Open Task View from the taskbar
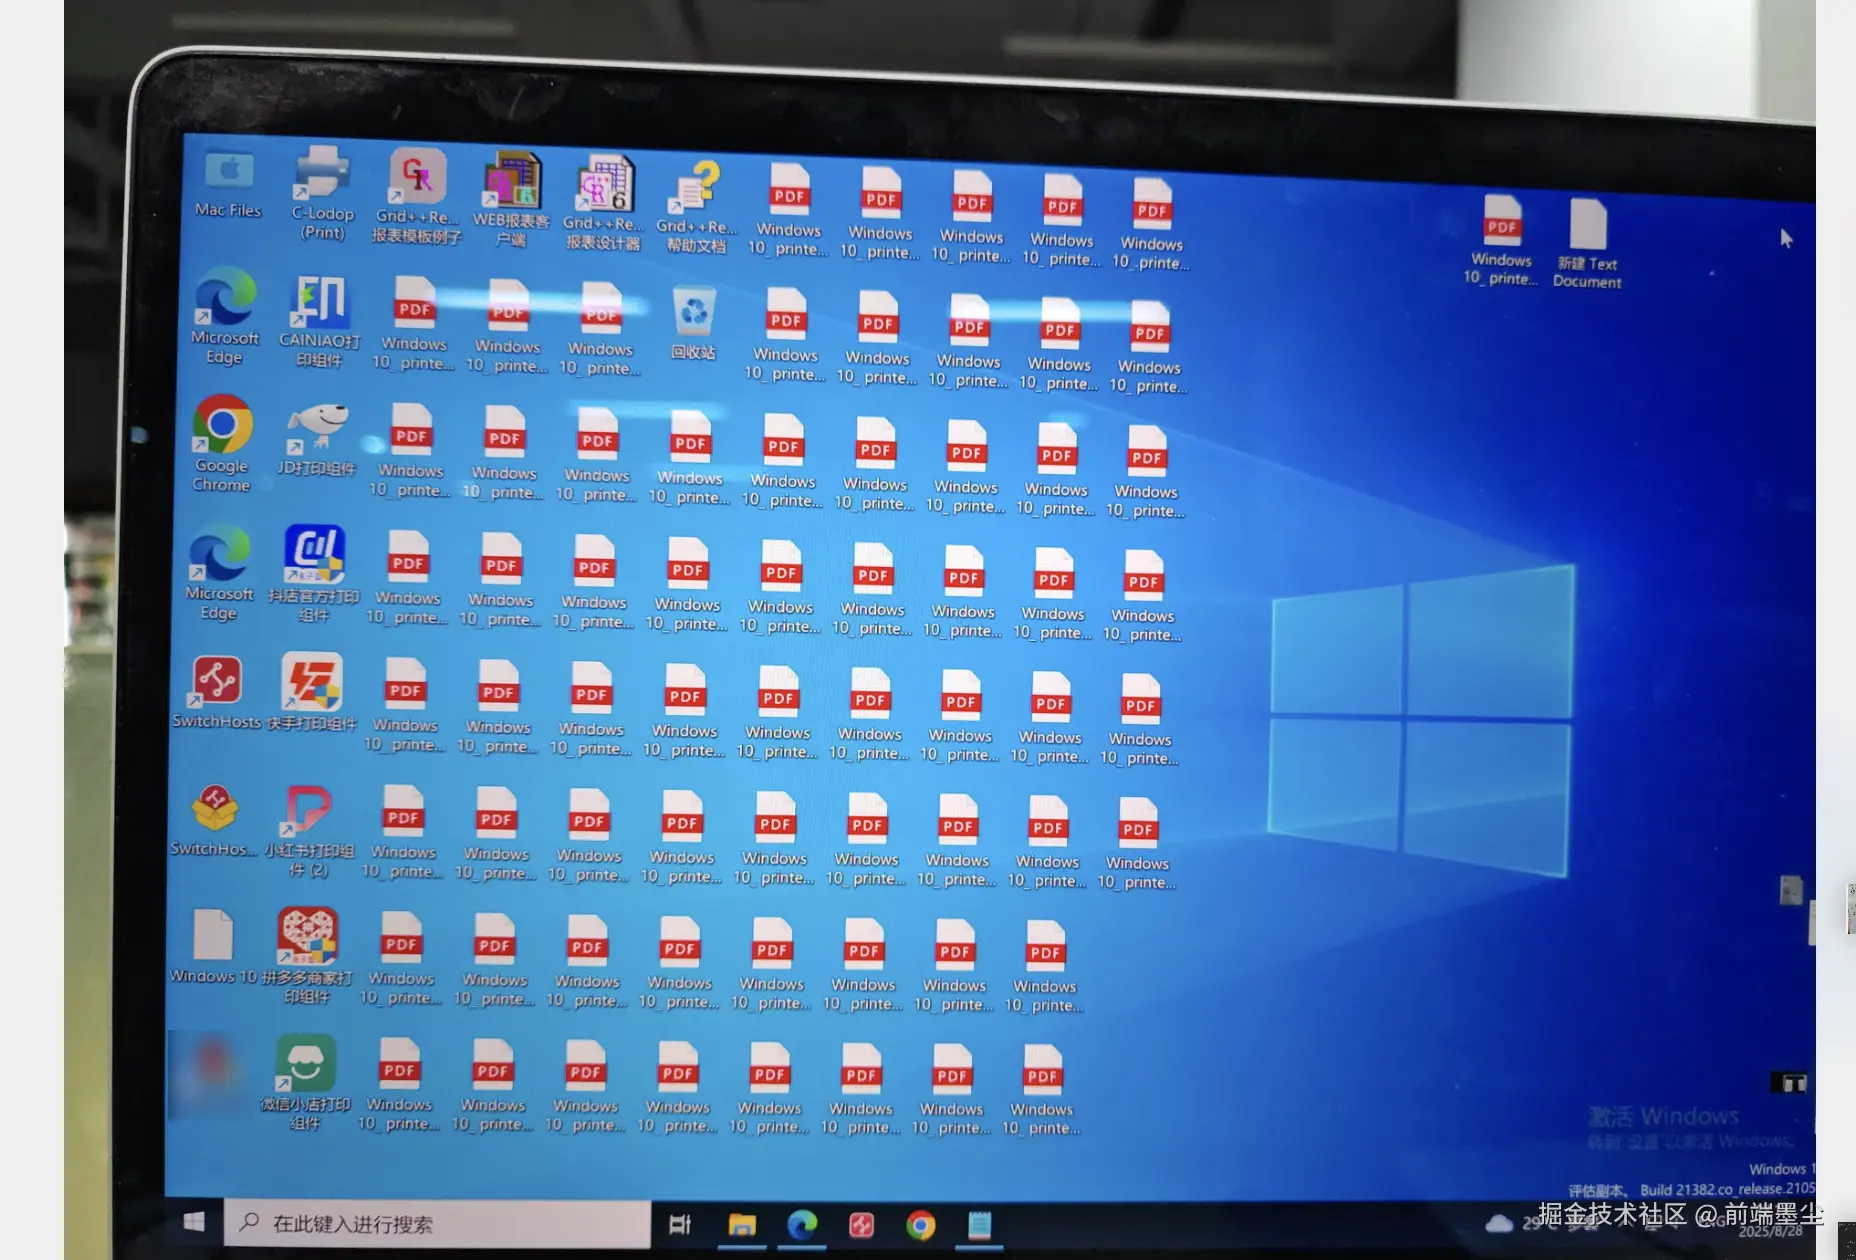 (x=680, y=1224)
